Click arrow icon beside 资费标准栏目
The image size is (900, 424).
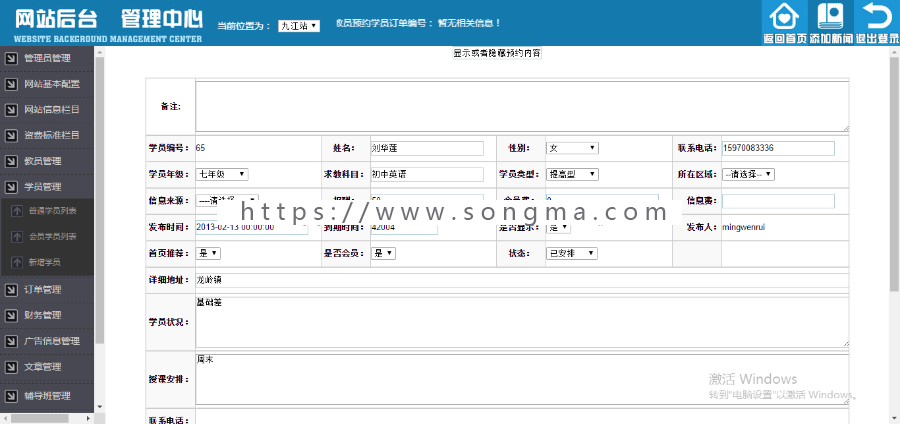point(11,135)
